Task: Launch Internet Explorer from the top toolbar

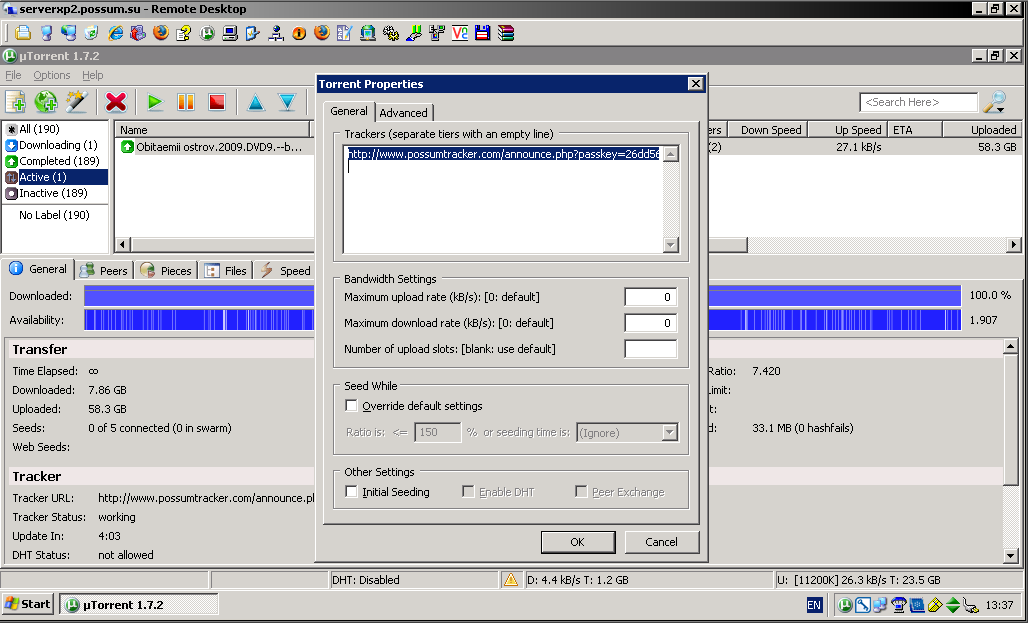Action: pyautogui.click(x=115, y=32)
